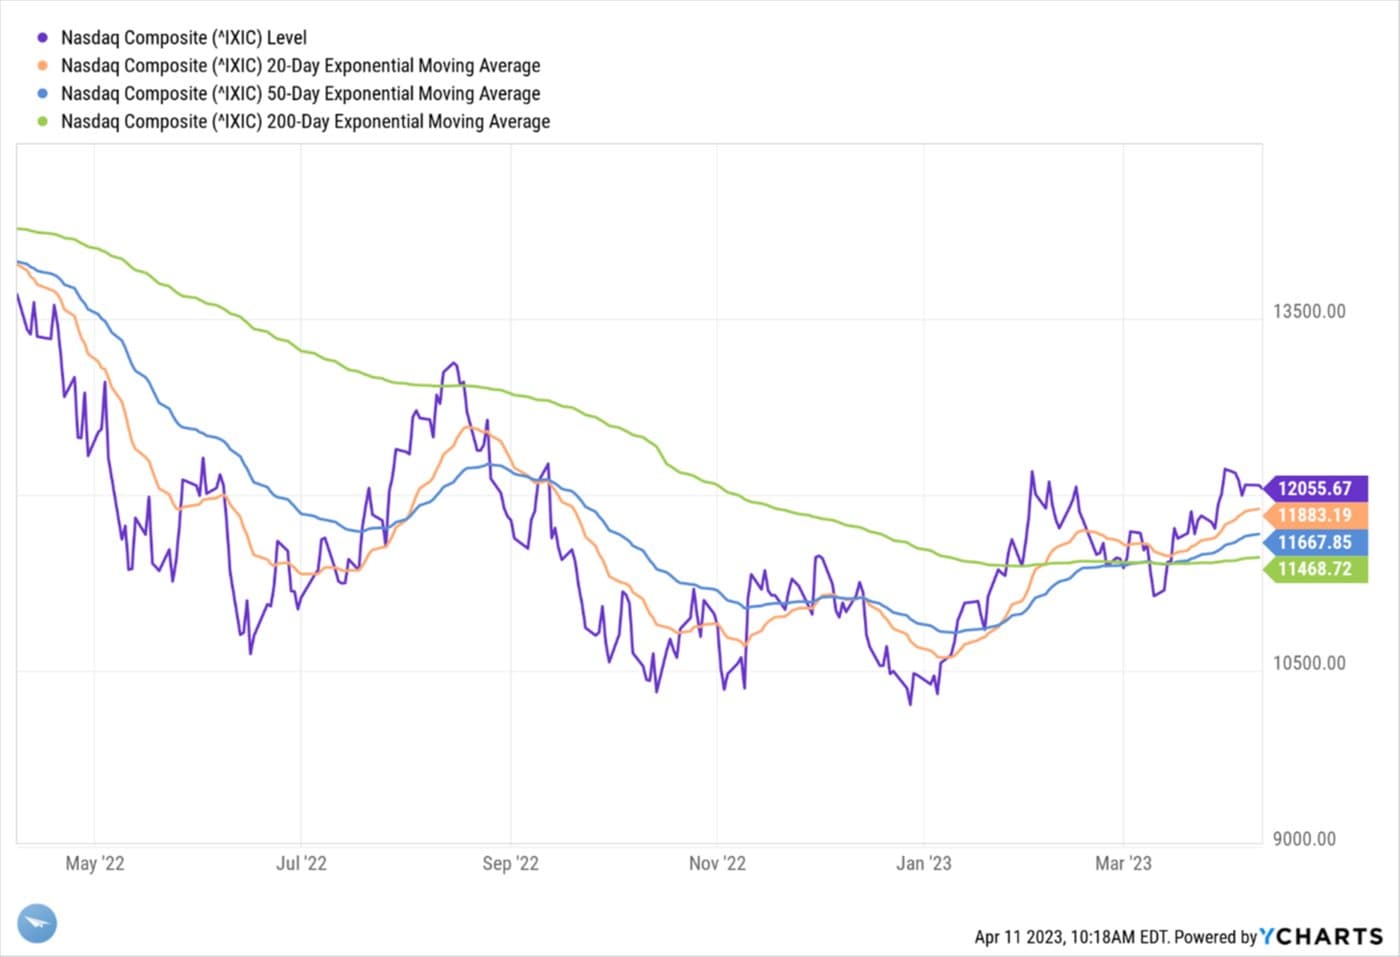Select the 20-Day Exponential Moving Average legend label
The width and height of the screenshot is (1400, 957).
301,66
